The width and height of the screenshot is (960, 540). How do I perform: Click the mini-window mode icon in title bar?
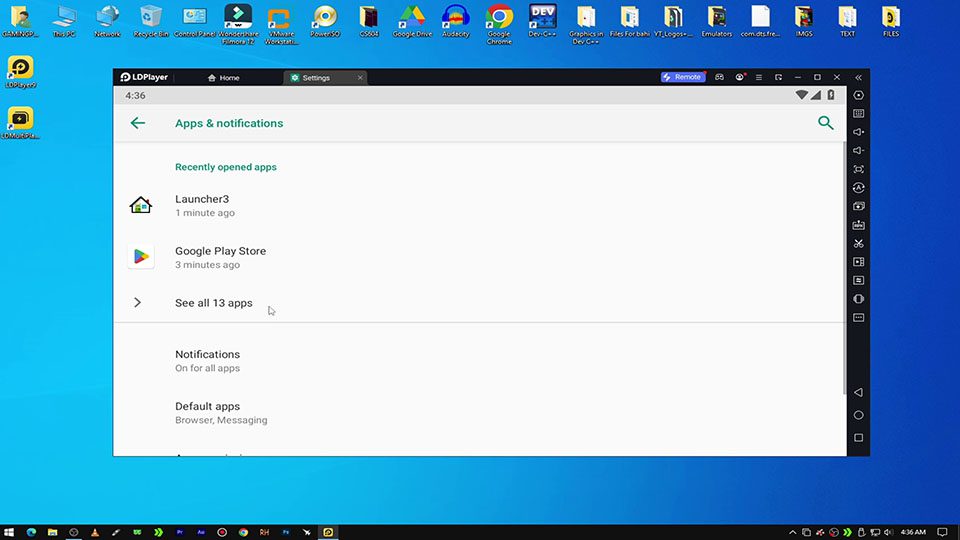point(778,77)
